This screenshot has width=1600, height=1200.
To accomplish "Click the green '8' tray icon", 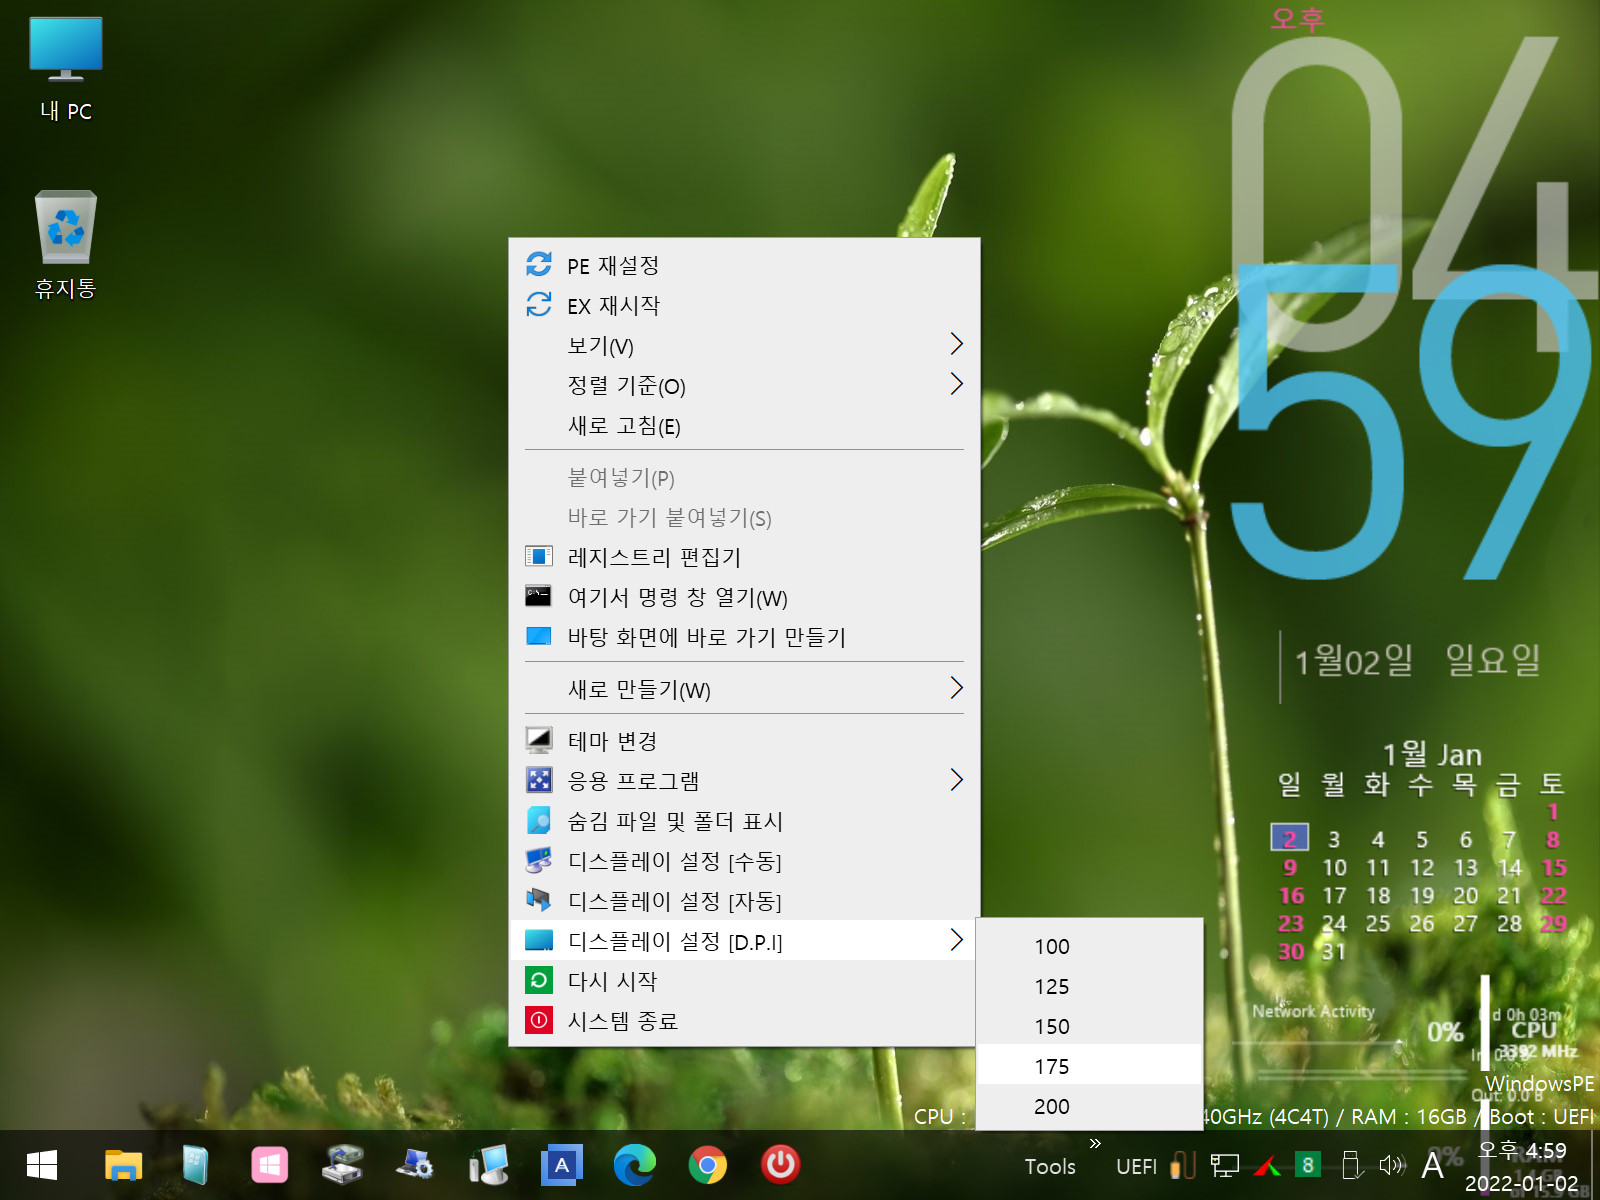I will 1307,1165.
